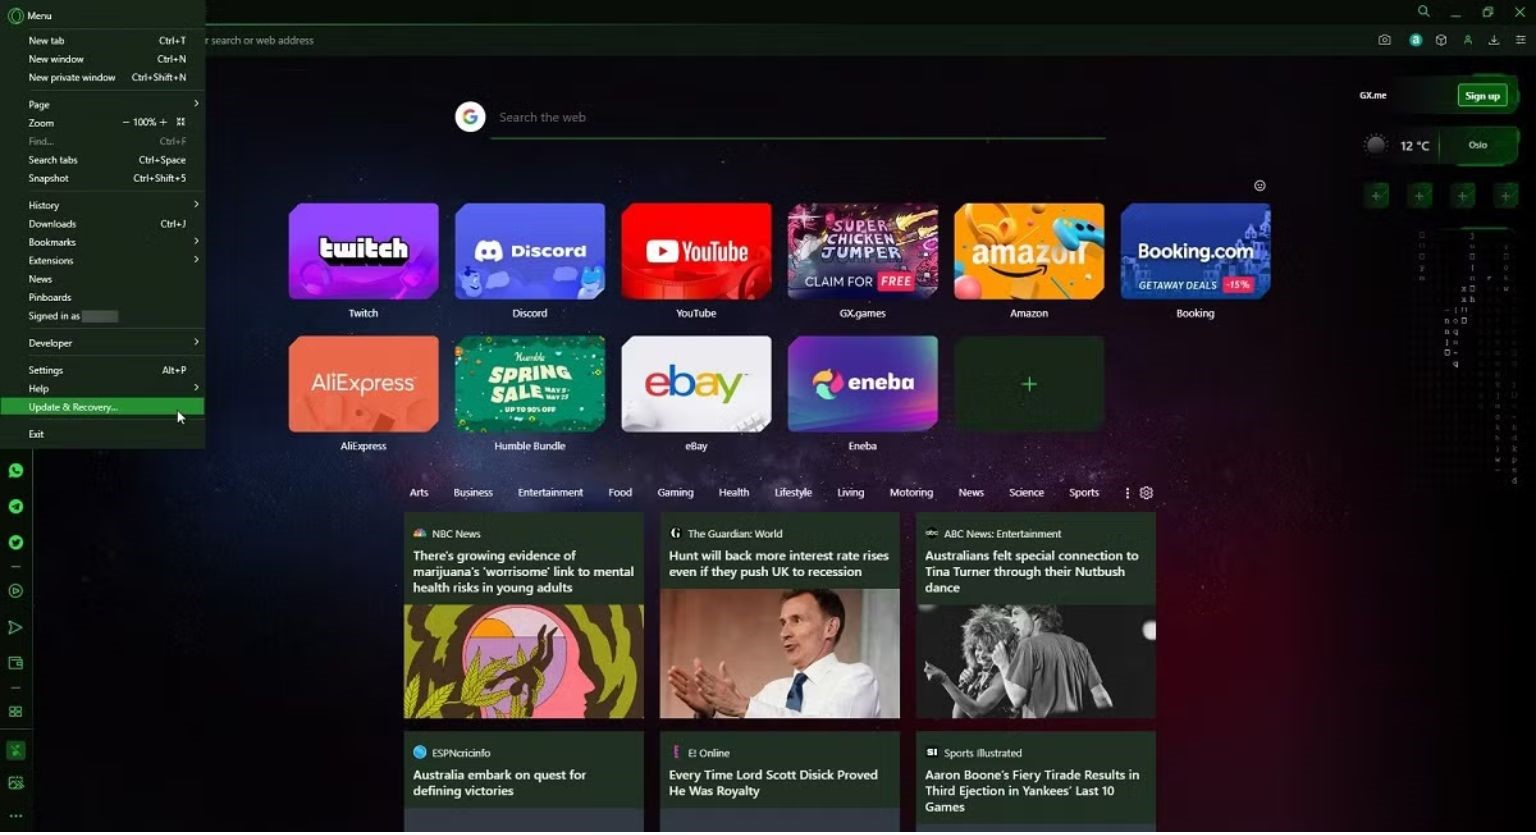Choose New private window
The height and width of the screenshot is (835, 1536).
[102, 77]
